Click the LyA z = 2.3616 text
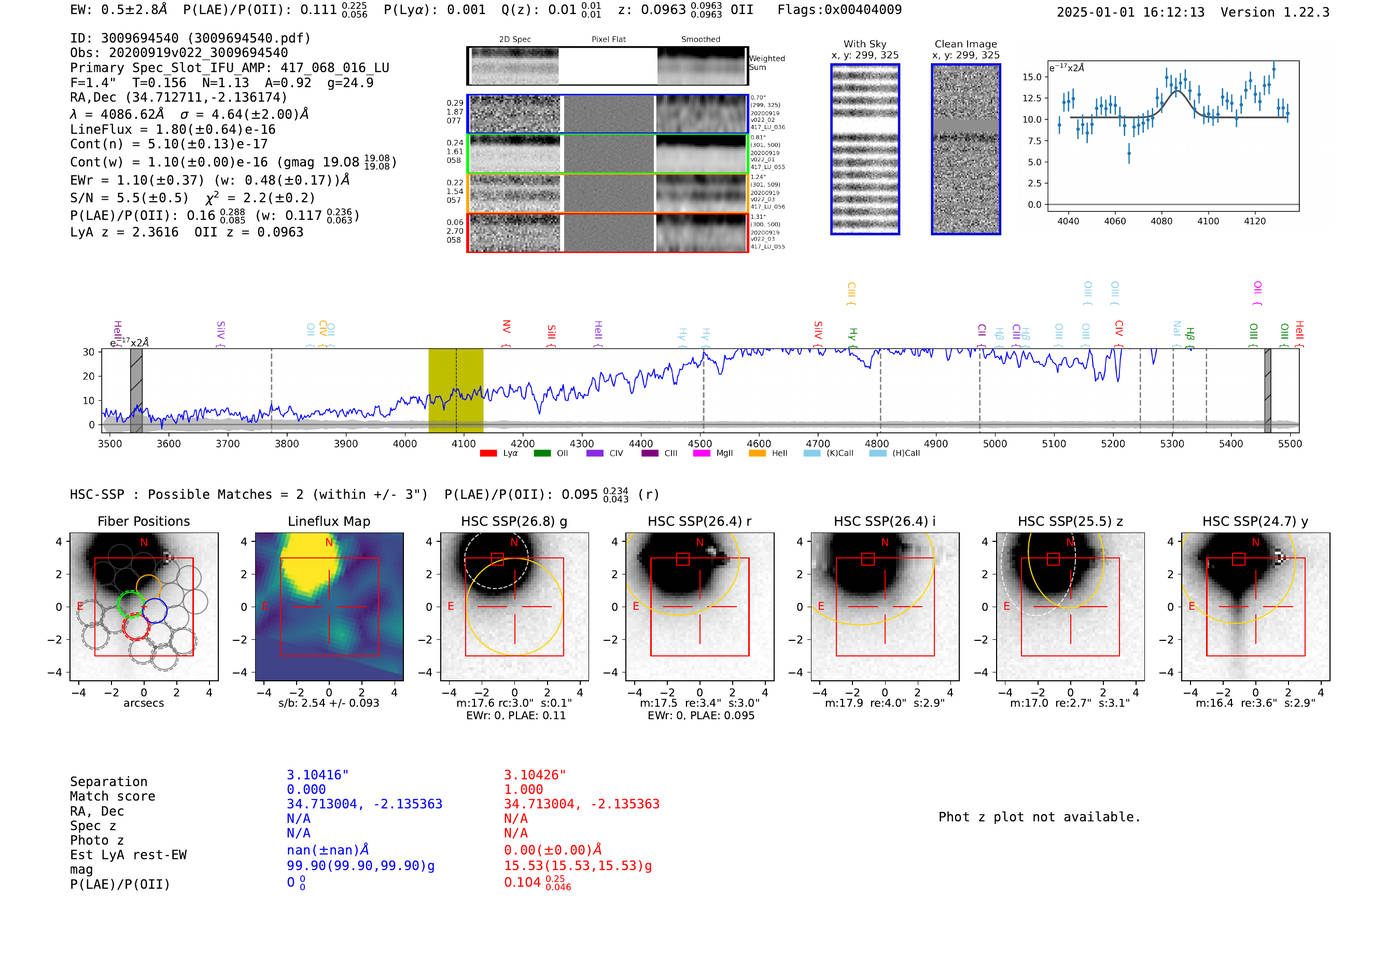 [x=124, y=232]
